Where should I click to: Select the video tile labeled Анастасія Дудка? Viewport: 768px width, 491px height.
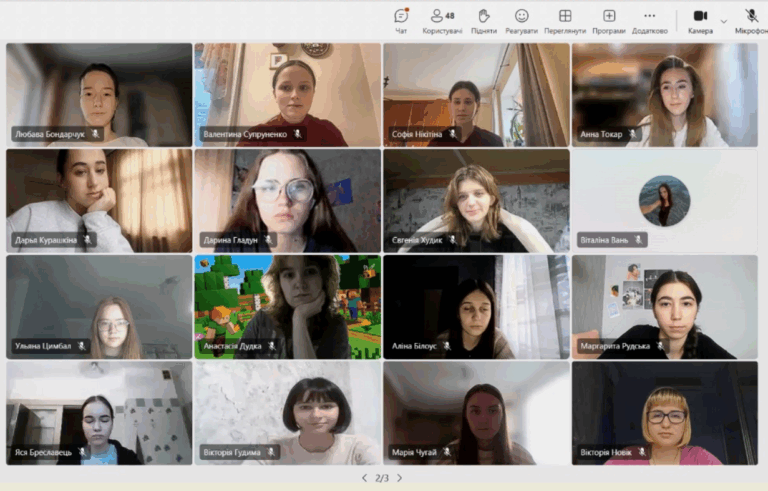pyautogui.click(x=287, y=305)
